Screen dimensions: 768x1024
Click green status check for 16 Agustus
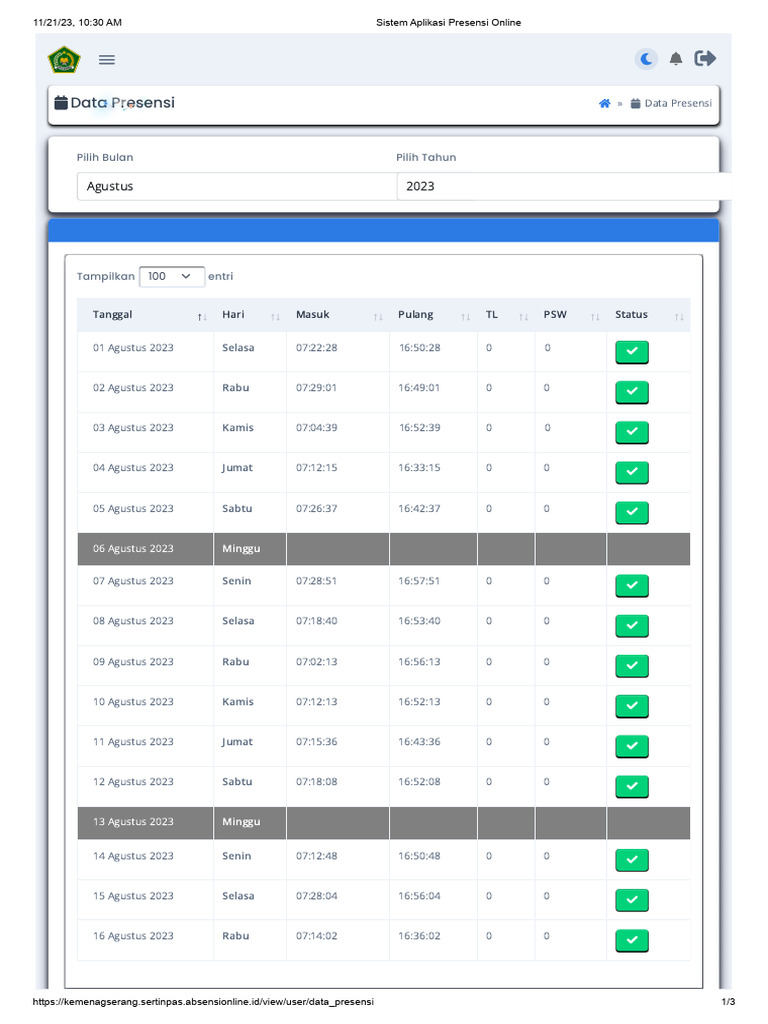pos(631,940)
